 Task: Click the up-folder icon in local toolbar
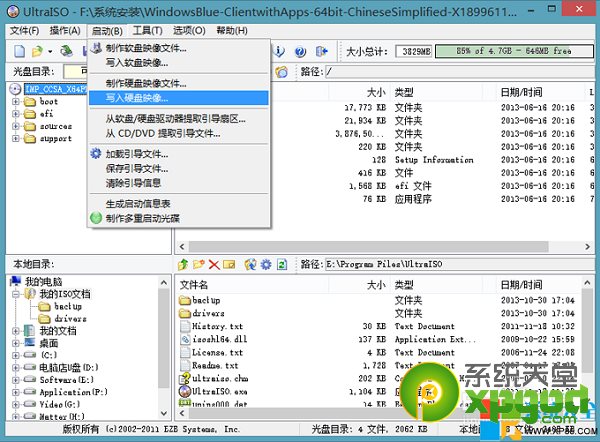click(x=183, y=264)
